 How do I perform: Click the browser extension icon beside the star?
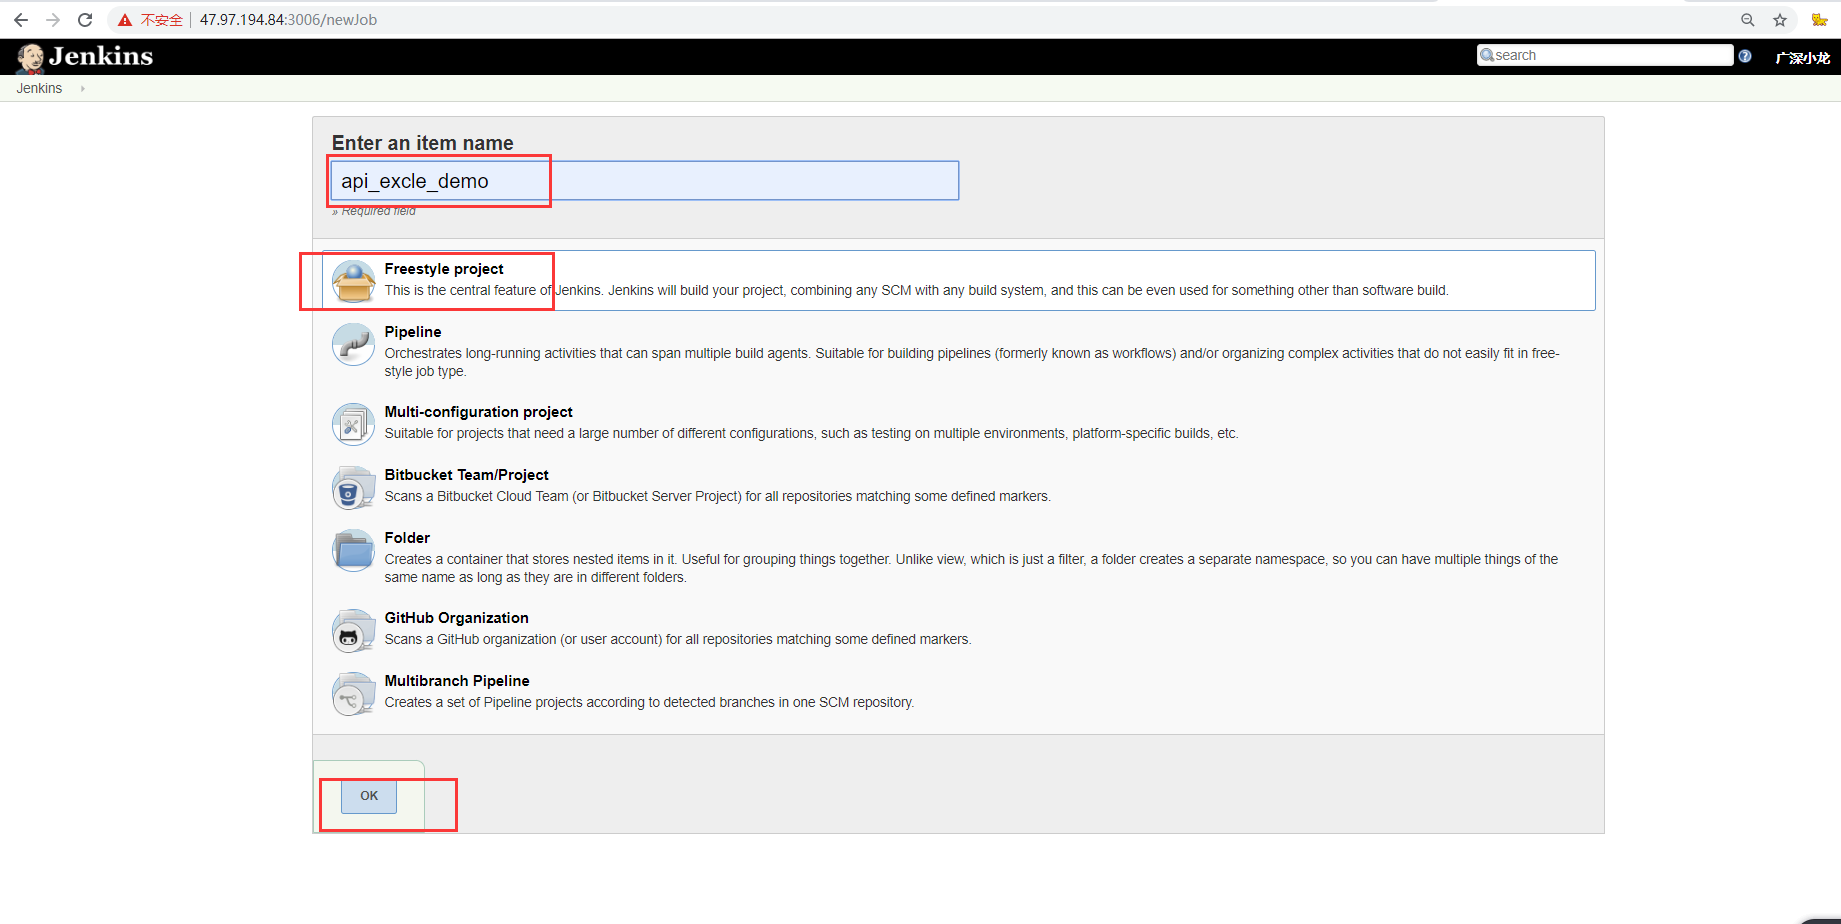click(x=1819, y=20)
